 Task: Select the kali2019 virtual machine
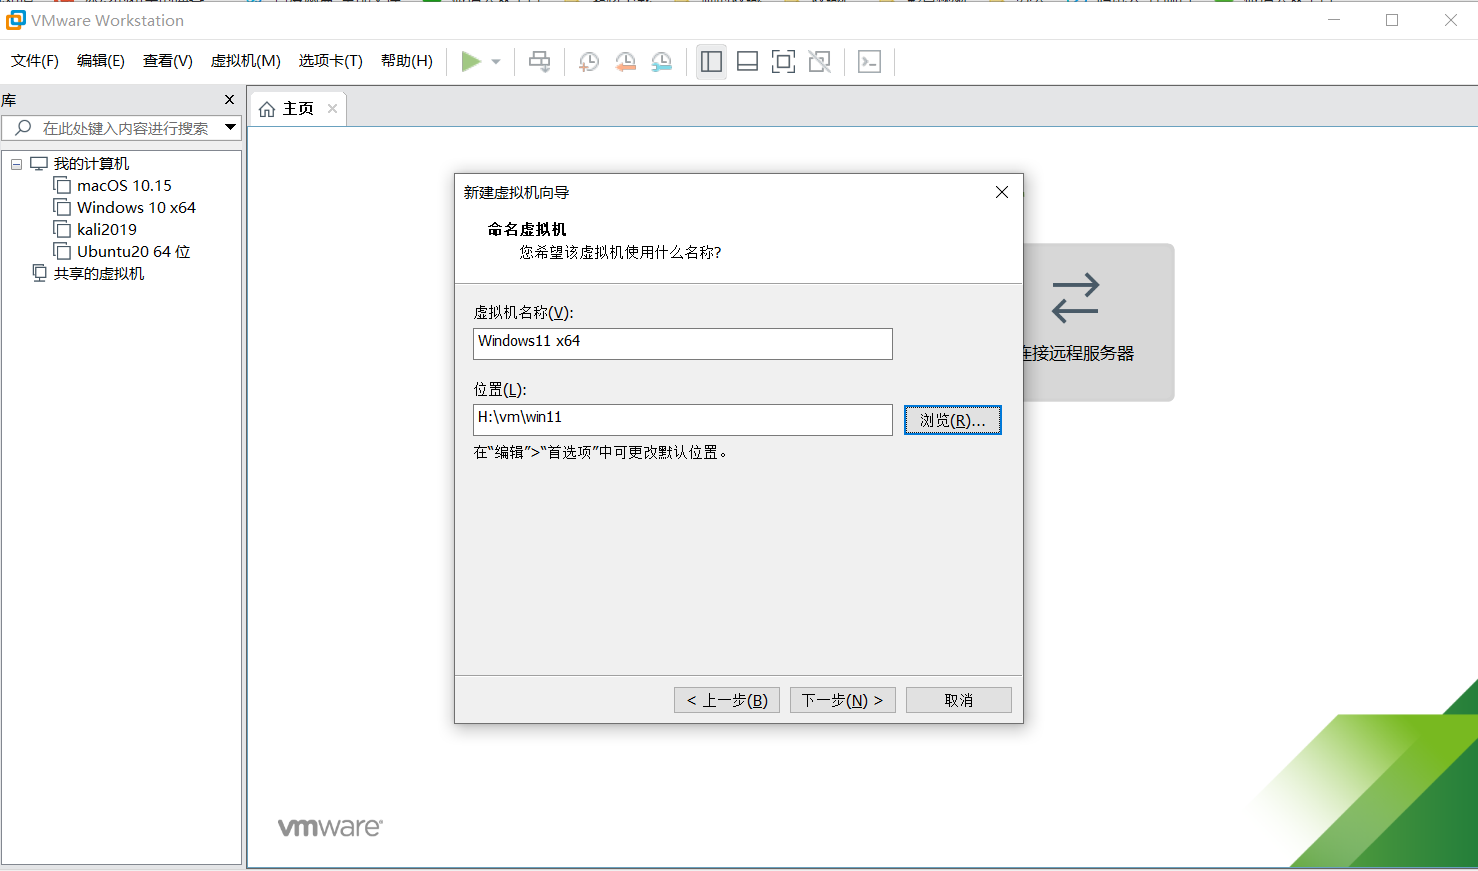coord(107,230)
